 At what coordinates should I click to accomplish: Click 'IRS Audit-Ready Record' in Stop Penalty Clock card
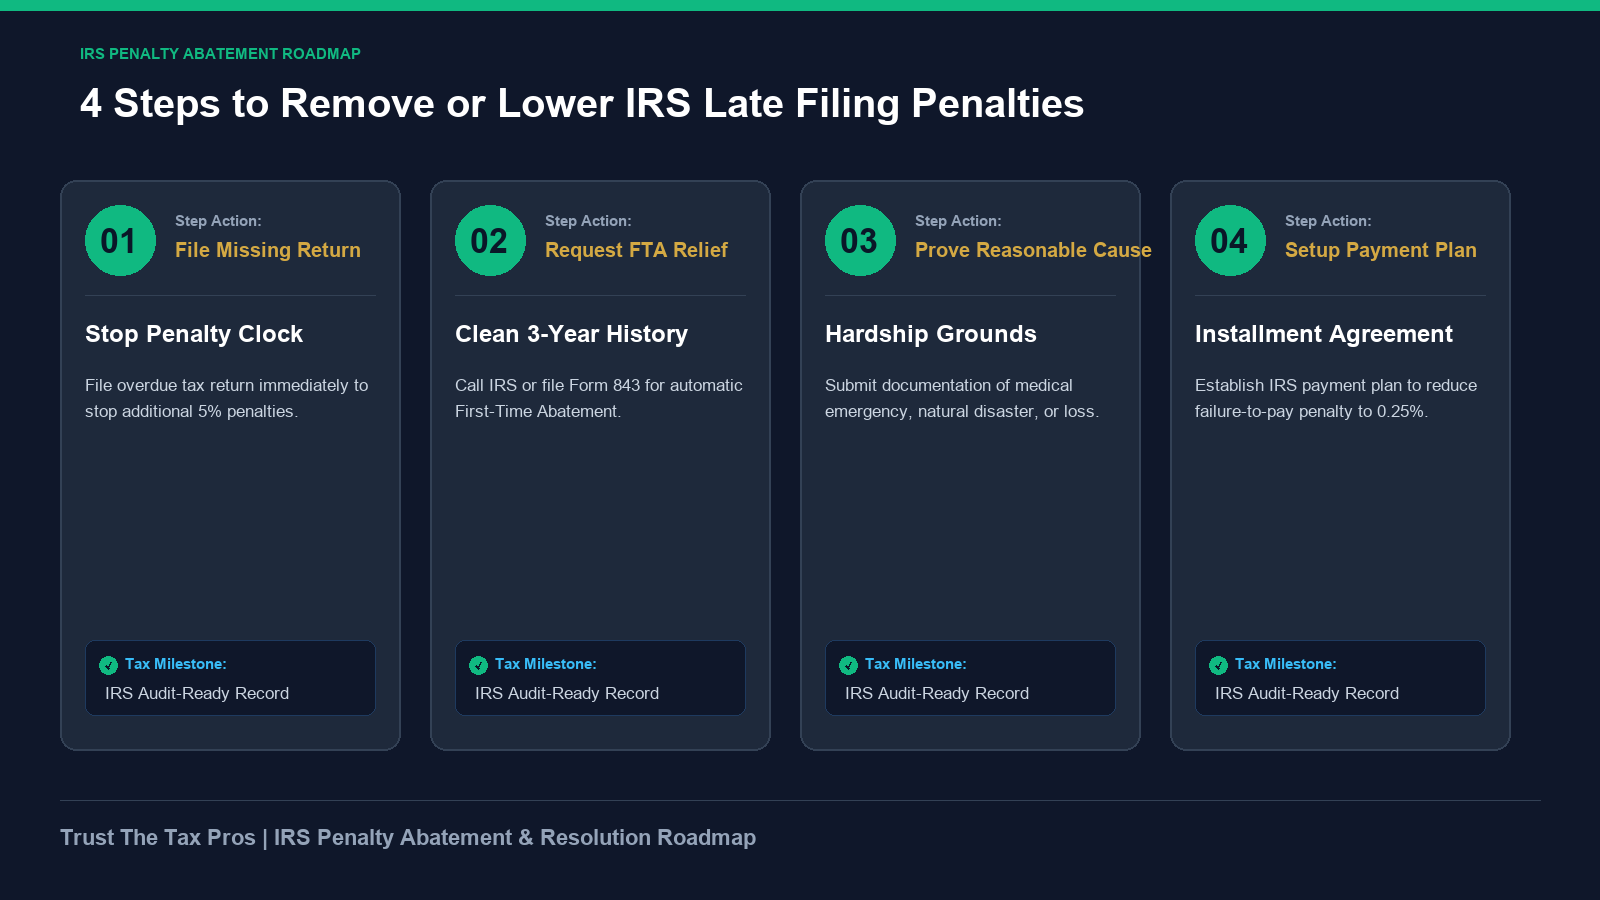tap(197, 693)
